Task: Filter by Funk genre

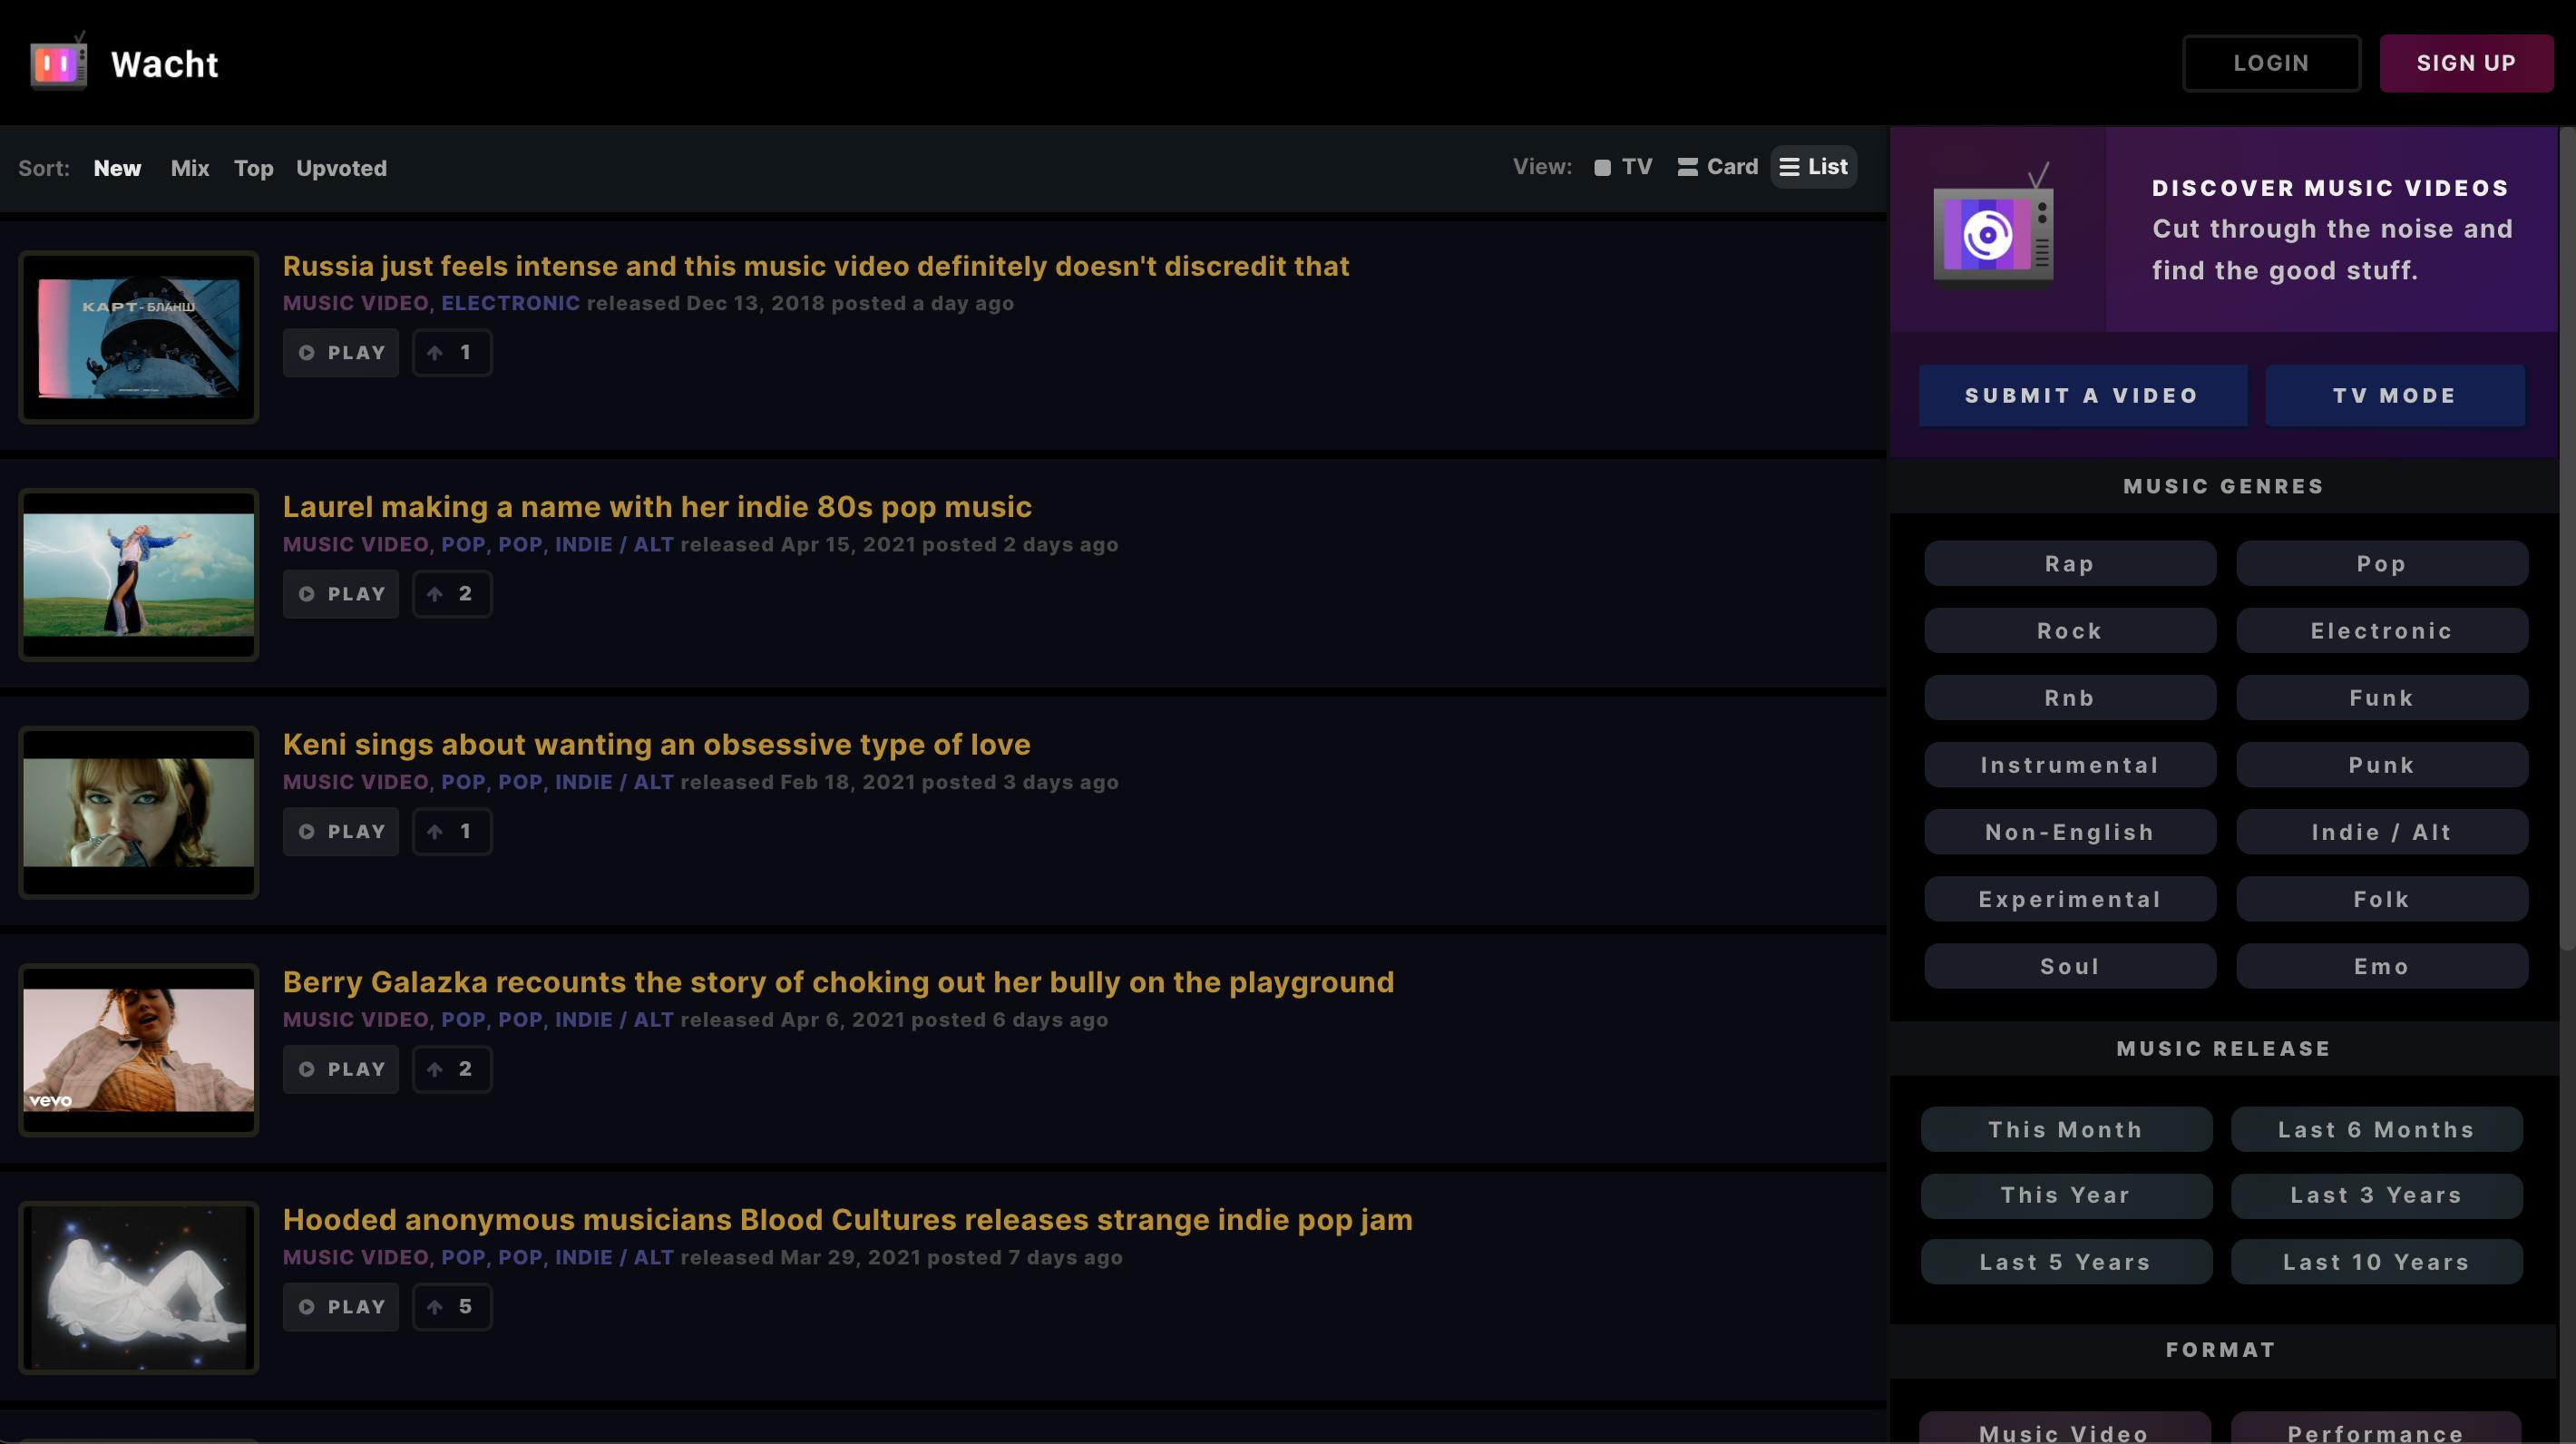Action: 2382,698
